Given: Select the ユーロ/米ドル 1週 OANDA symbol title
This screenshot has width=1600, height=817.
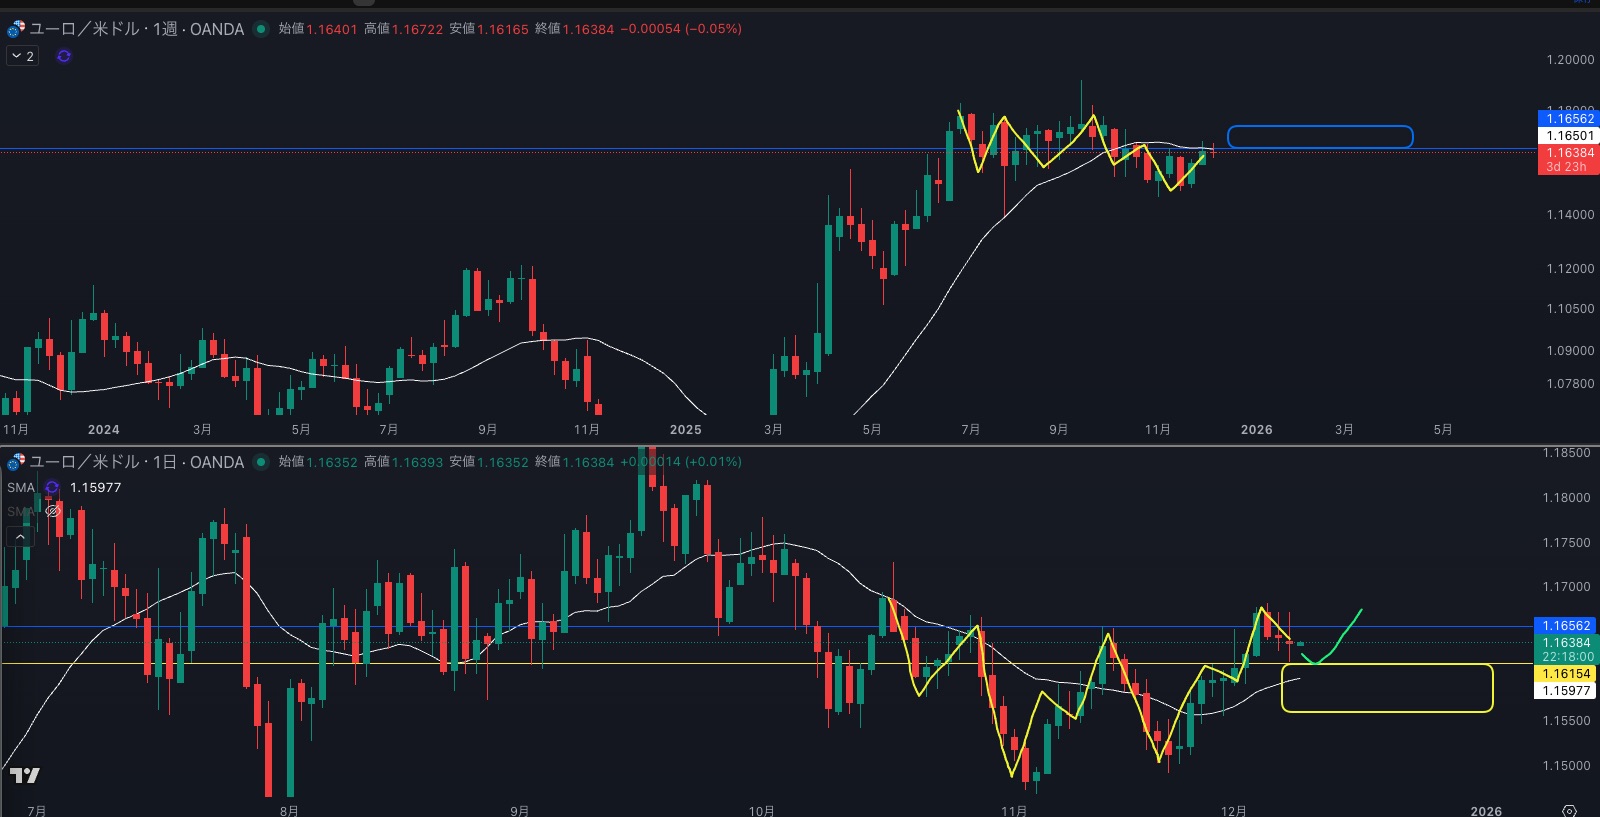Looking at the screenshot, I should pos(136,29).
